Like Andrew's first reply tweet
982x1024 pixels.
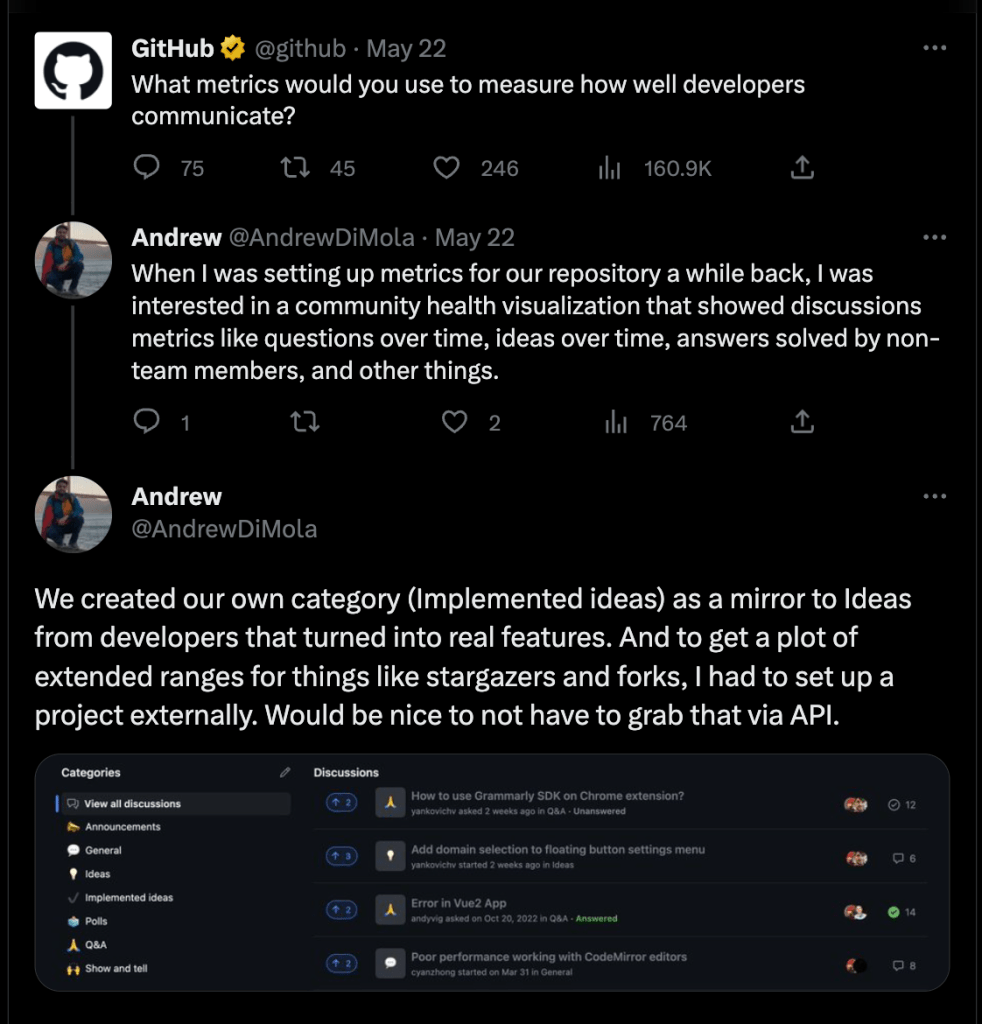click(x=455, y=423)
